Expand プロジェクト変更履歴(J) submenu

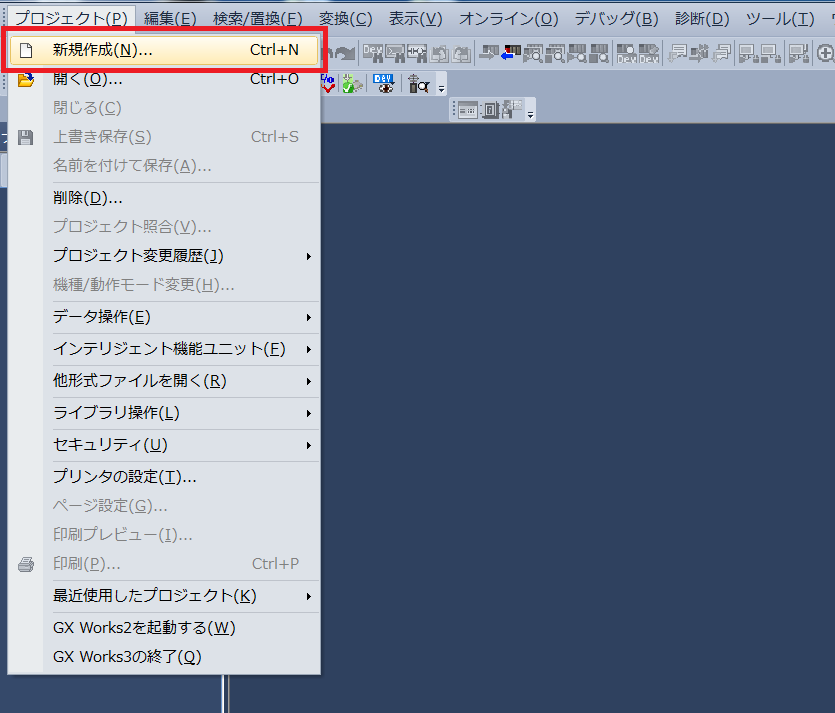[x=164, y=256]
